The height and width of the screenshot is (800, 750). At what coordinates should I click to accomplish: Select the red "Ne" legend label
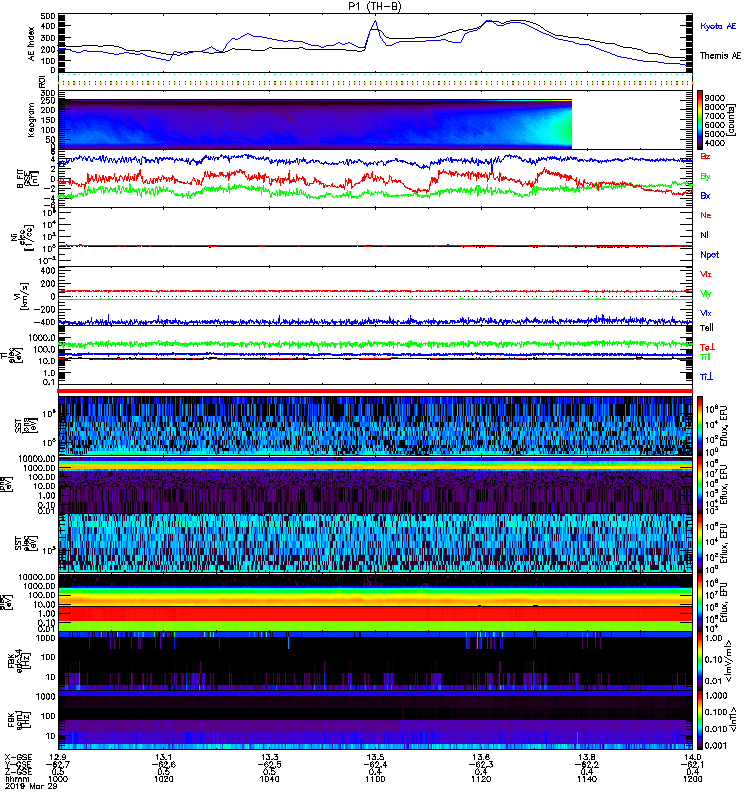[x=706, y=215]
